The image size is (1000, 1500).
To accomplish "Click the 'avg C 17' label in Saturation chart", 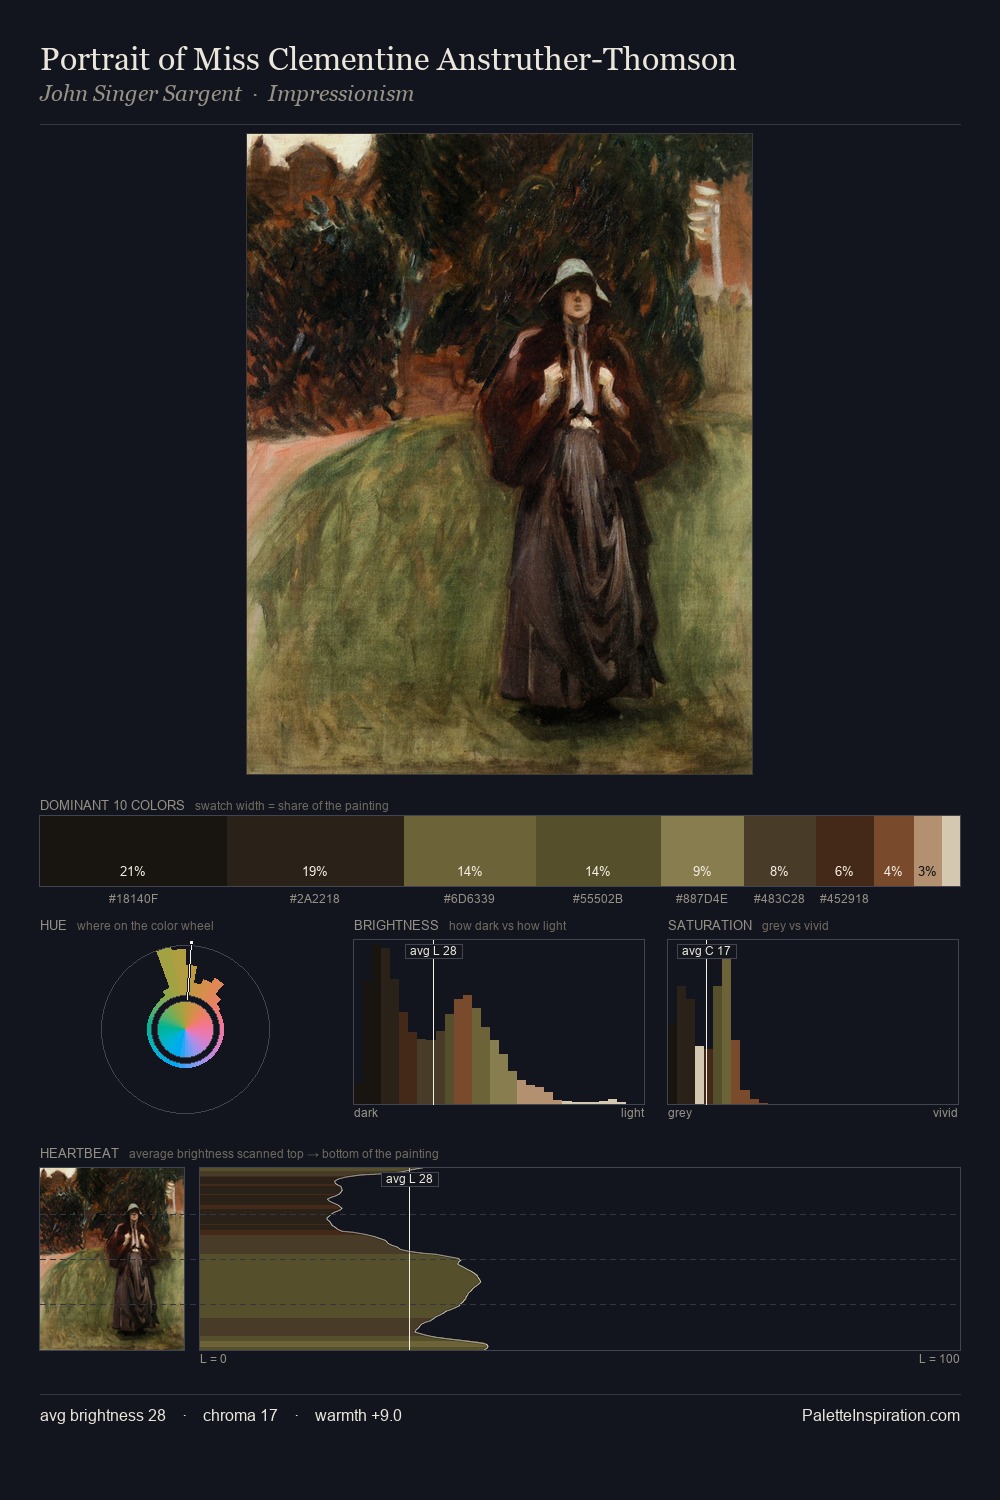I will pyautogui.click(x=706, y=951).
